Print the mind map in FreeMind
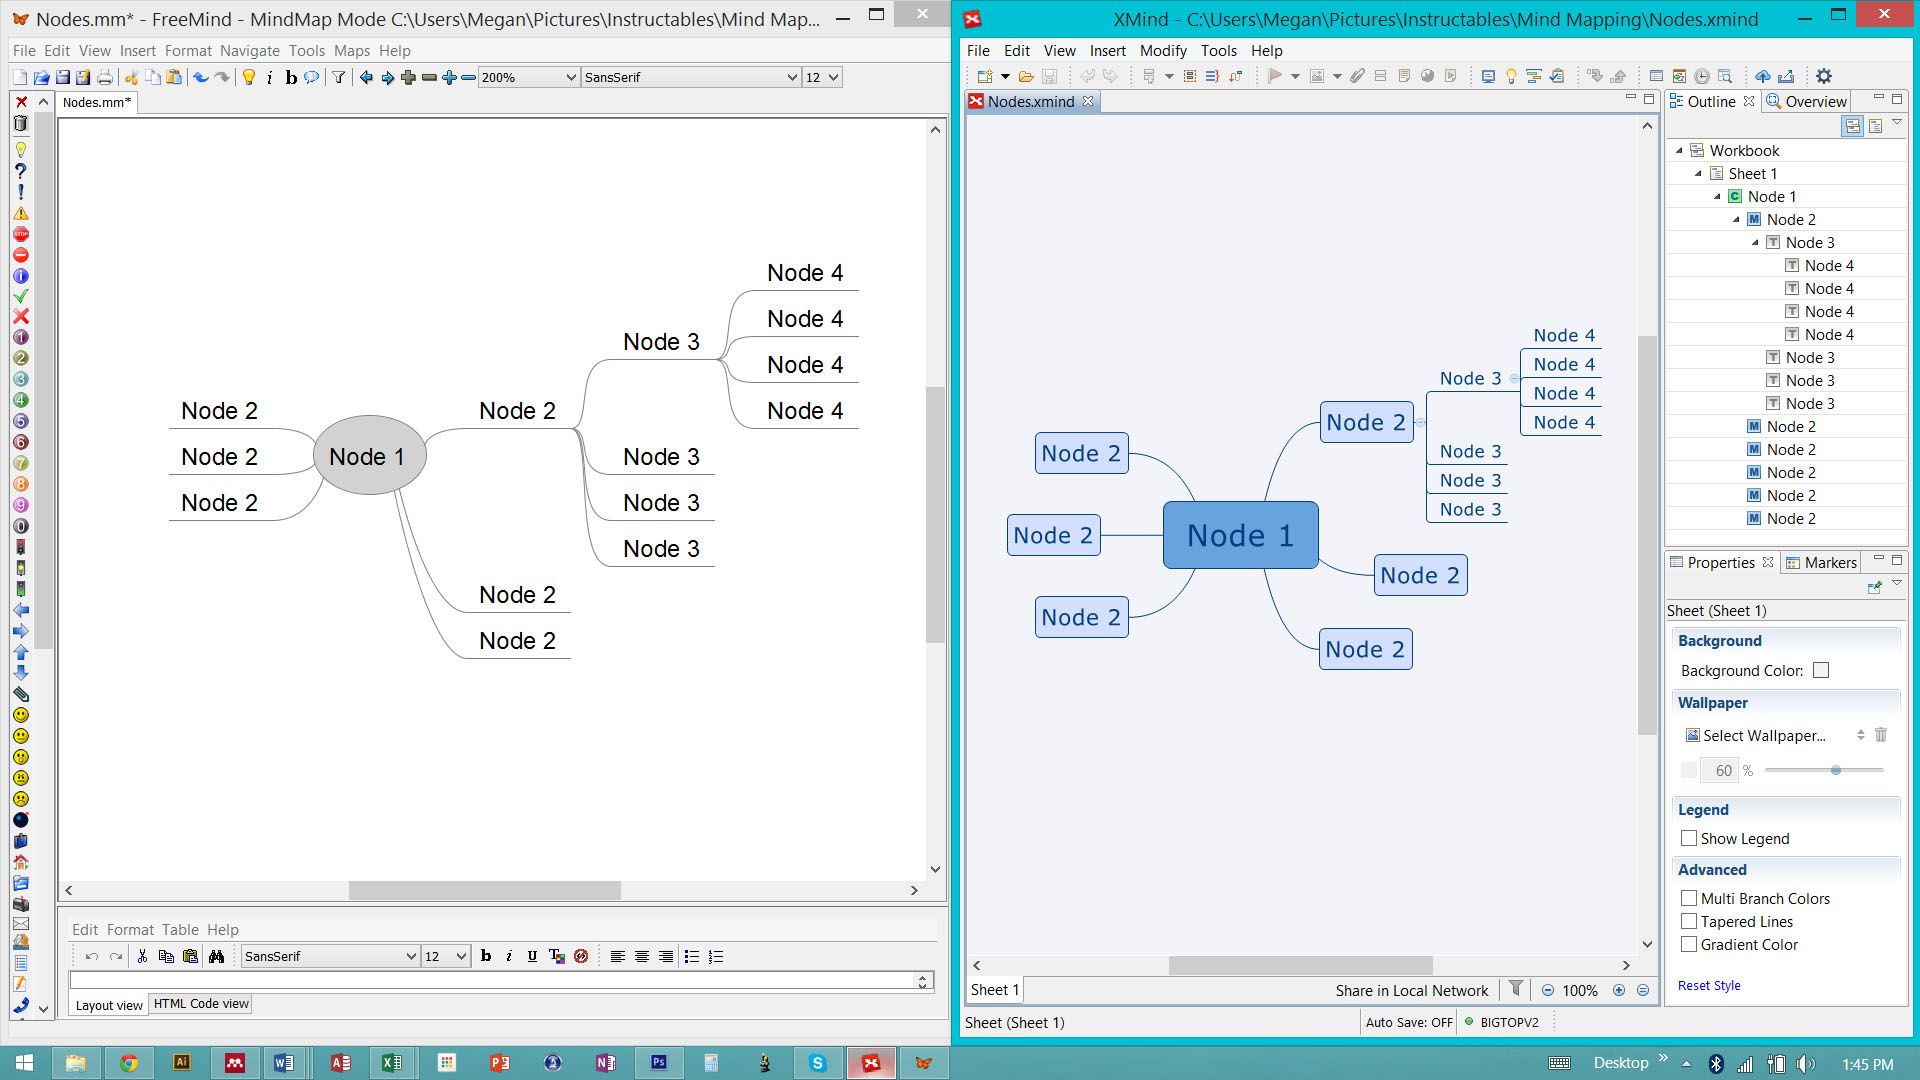 [105, 77]
